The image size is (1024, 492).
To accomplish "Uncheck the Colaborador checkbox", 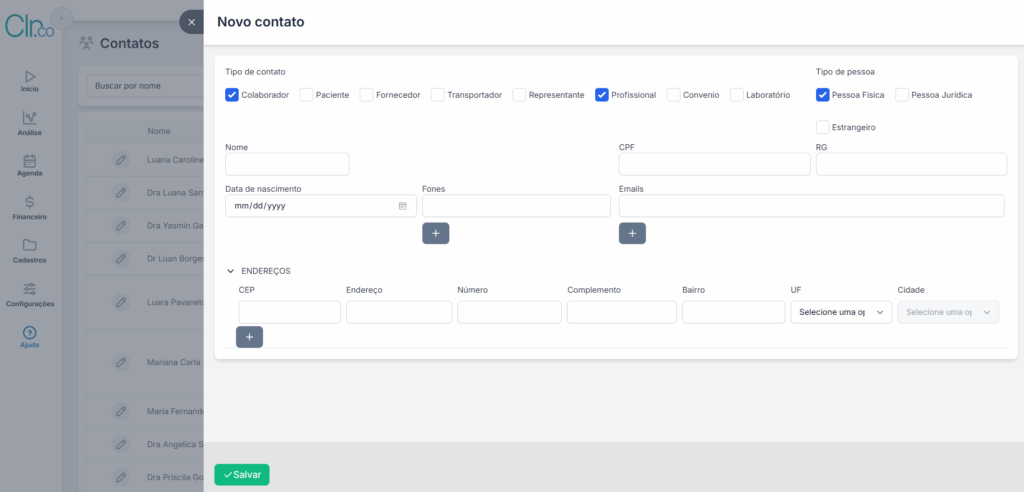I will (x=232, y=95).
